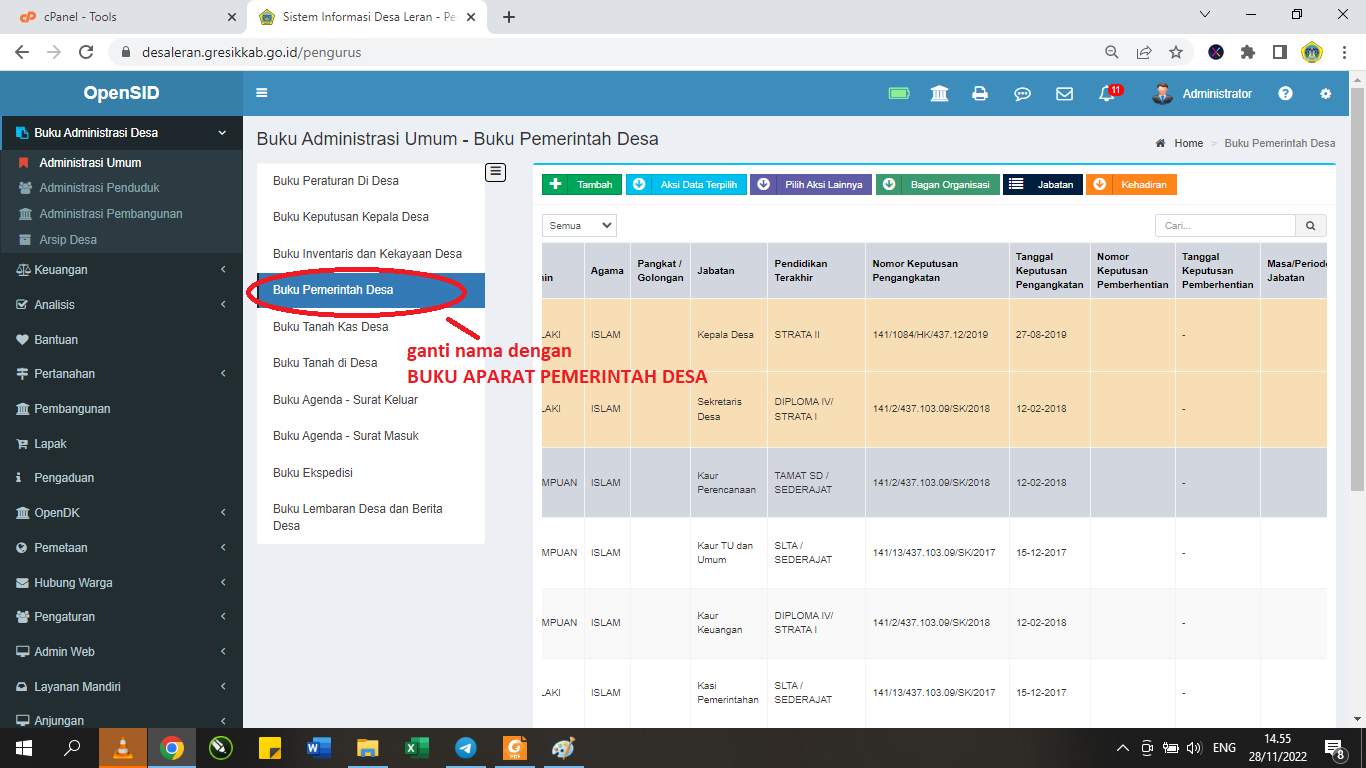Screen dimensions: 1366x768
Task: Click the building icon in the header
Action: click(939, 93)
